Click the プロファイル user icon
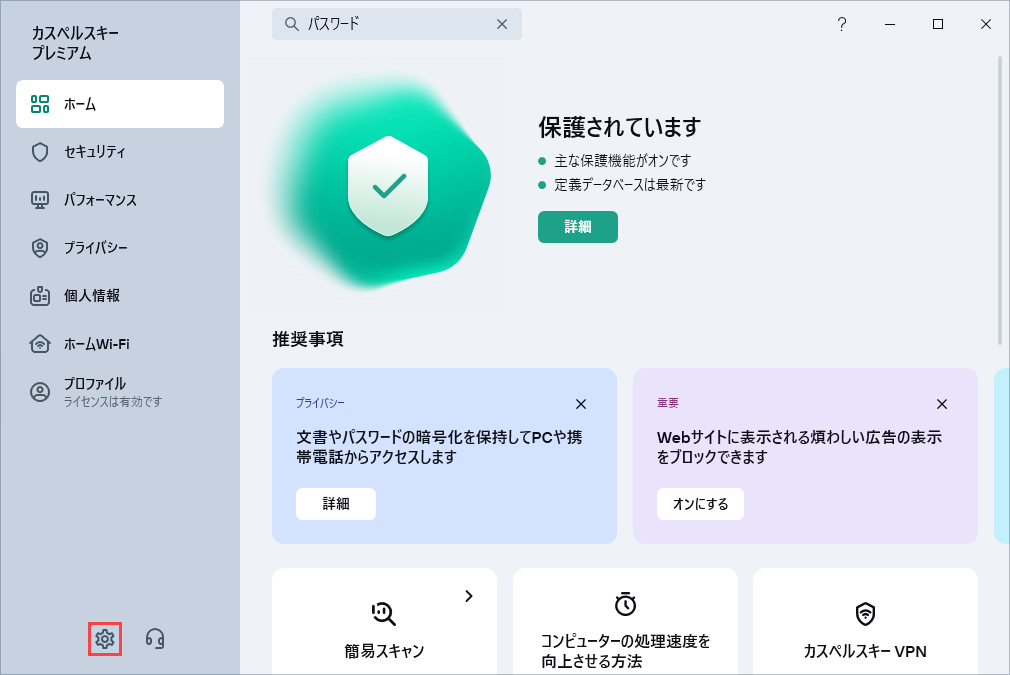Image resolution: width=1010 pixels, height=675 pixels. click(40, 392)
